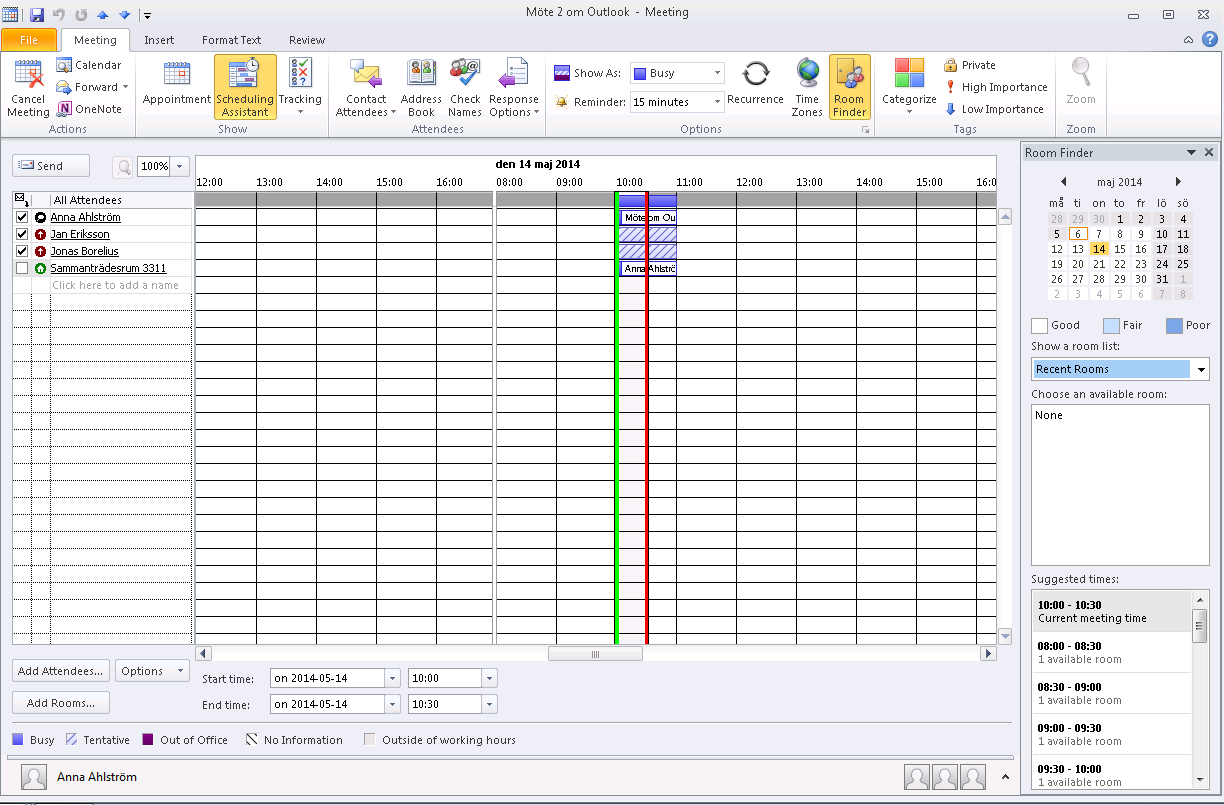This screenshot has width=1224, height=805.
Task: Send meeting to OneNote
Action: point(89,109)
